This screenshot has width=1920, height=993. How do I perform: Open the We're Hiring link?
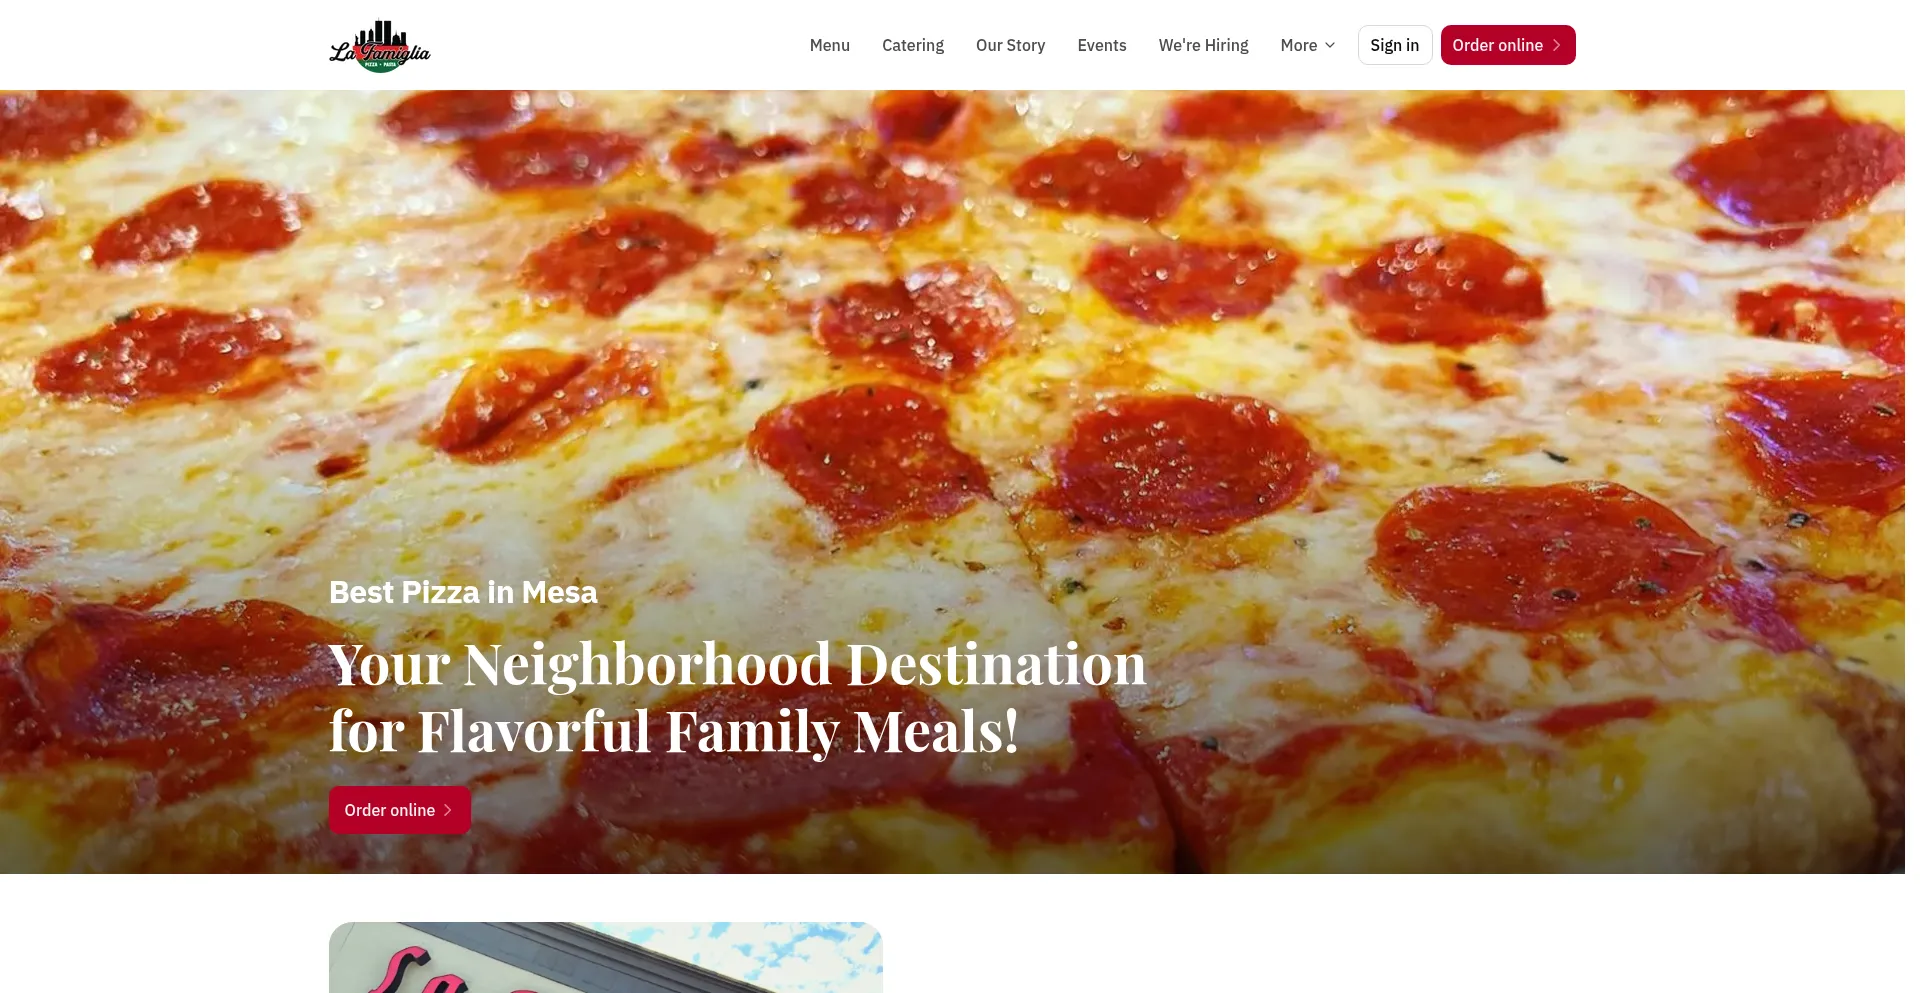(x=1203, y=45)
